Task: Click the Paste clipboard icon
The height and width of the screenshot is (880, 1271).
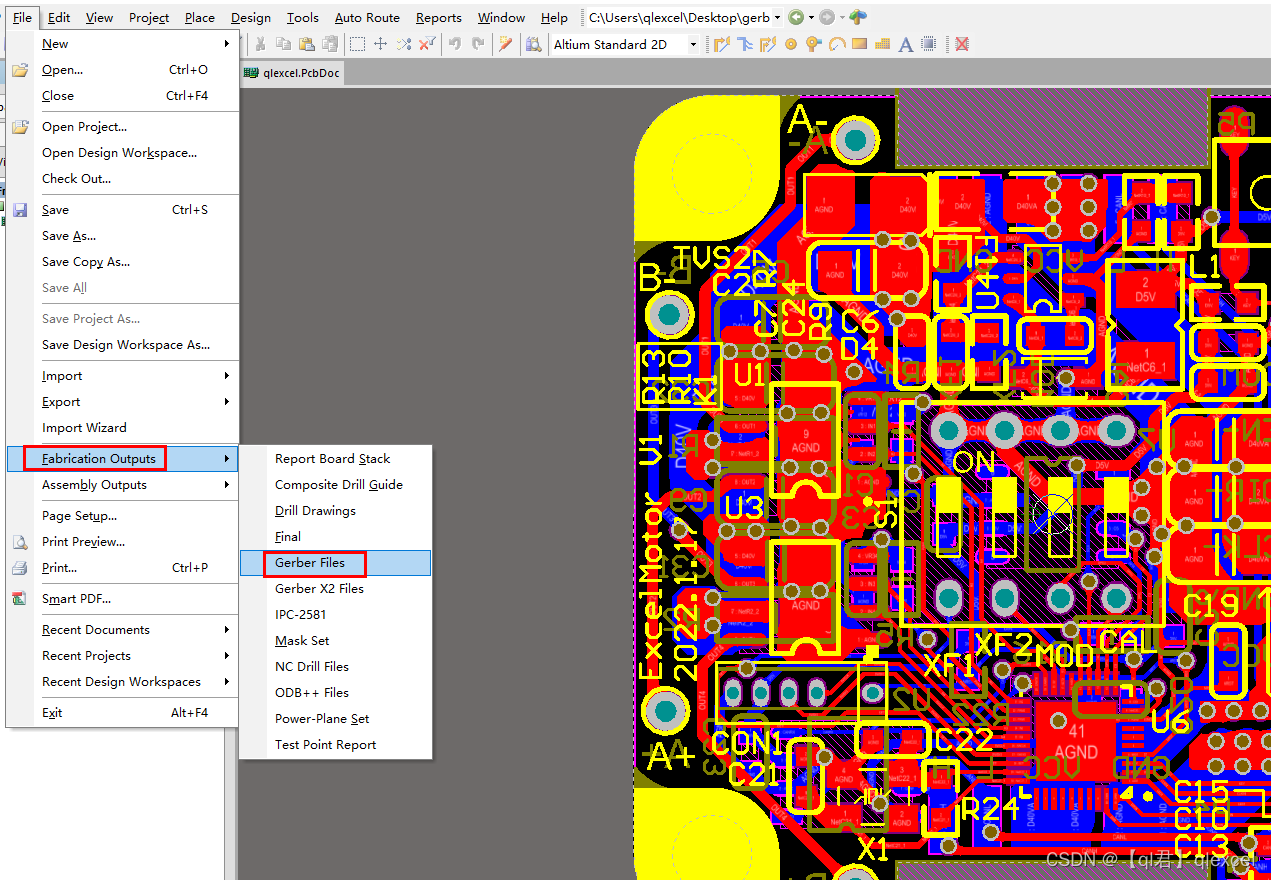Action: pos(306,44)
